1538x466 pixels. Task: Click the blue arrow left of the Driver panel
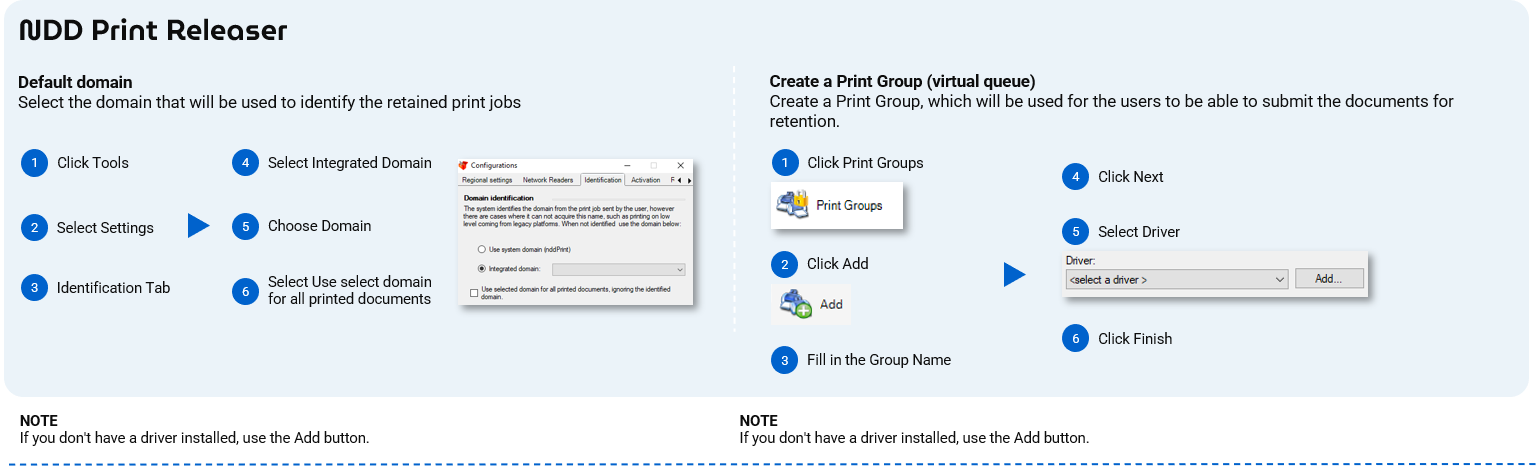point(1015,275)
